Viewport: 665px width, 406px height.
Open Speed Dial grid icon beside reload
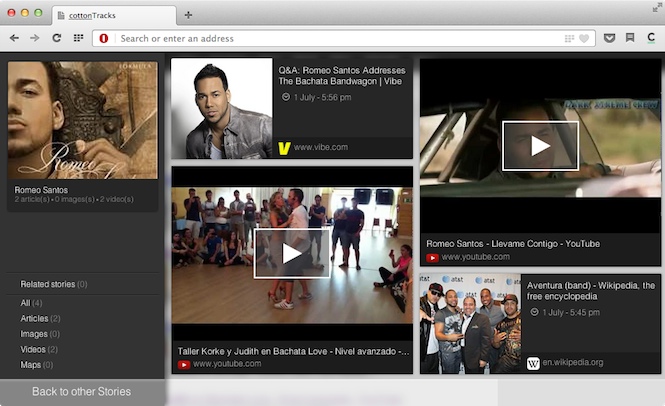coord(78,38)
